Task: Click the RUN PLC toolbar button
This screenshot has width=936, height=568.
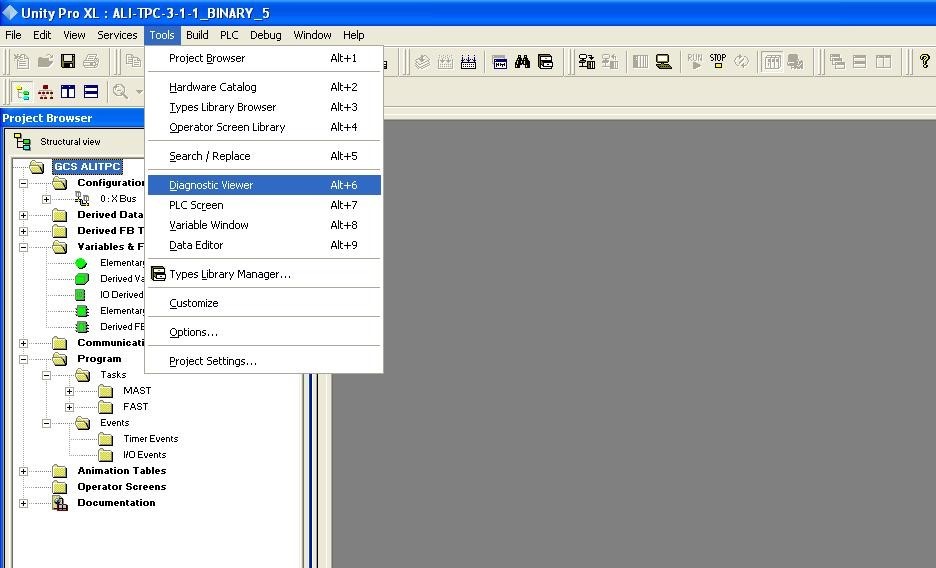Action: click(x=695, y=61)
